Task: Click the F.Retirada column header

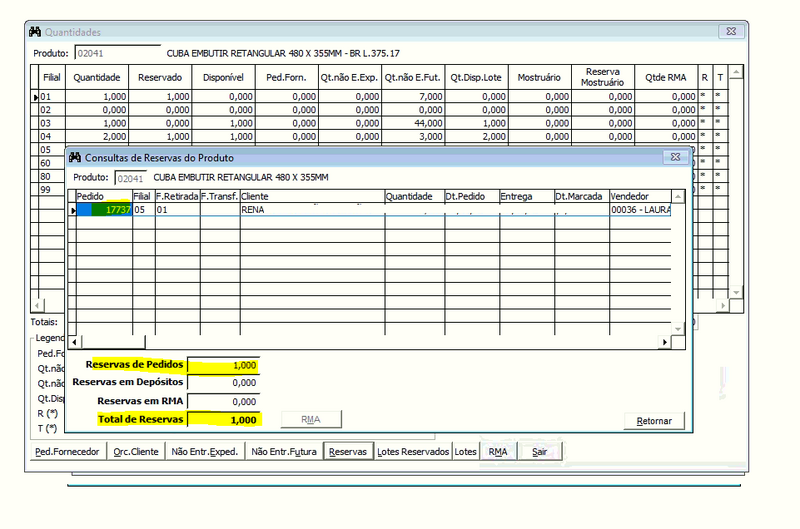Action: 178,196
